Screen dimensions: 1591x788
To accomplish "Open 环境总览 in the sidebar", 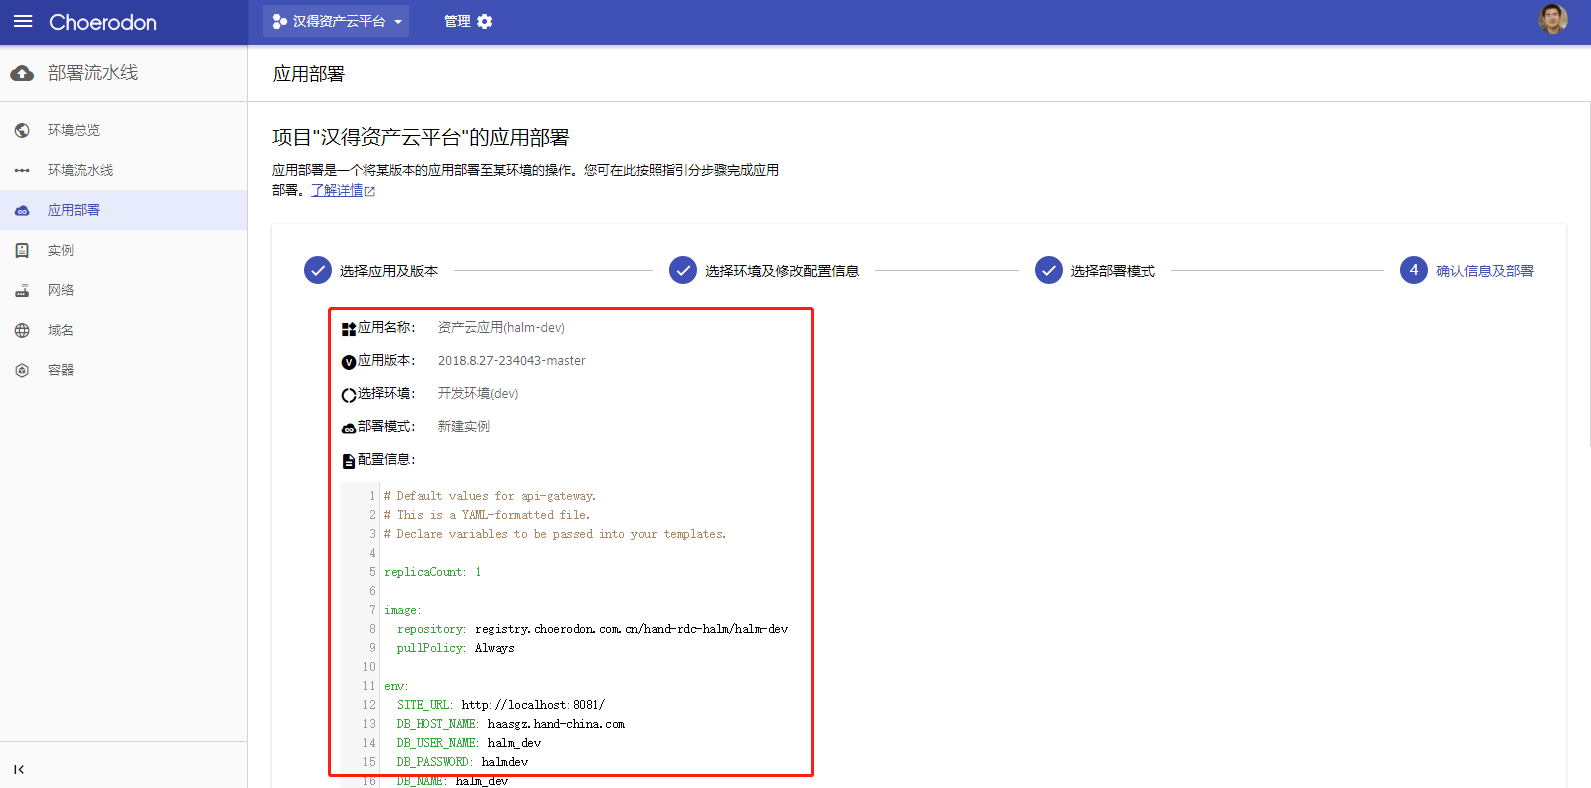I will coord(123,130).
